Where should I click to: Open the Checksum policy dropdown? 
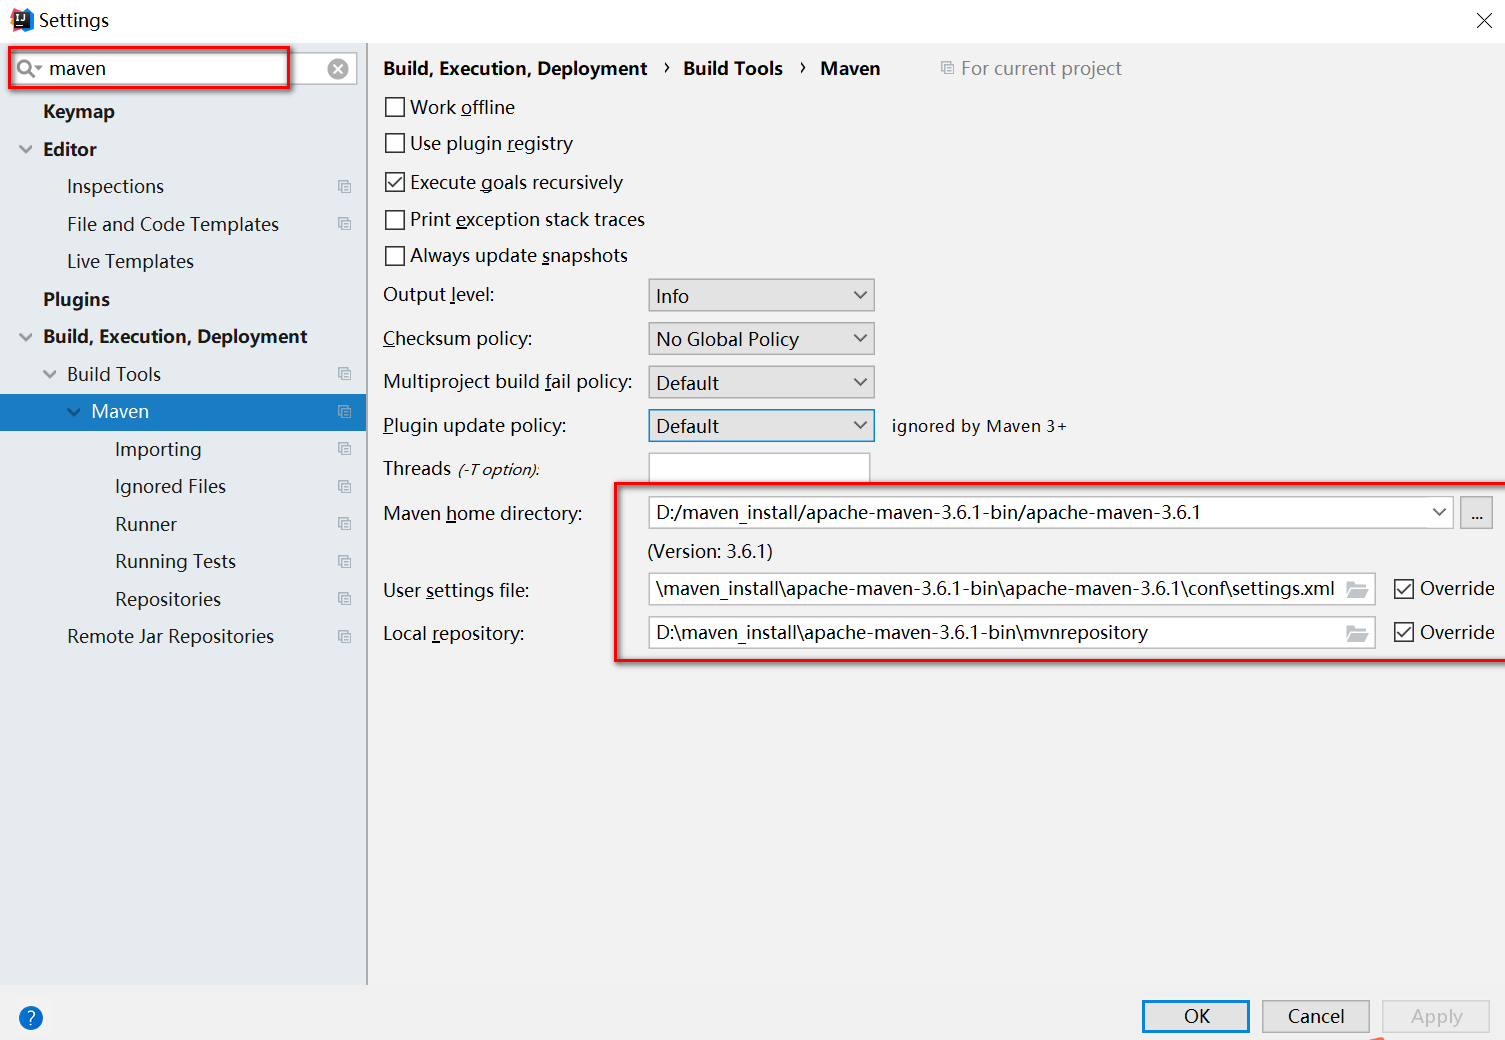click(761, 339)
